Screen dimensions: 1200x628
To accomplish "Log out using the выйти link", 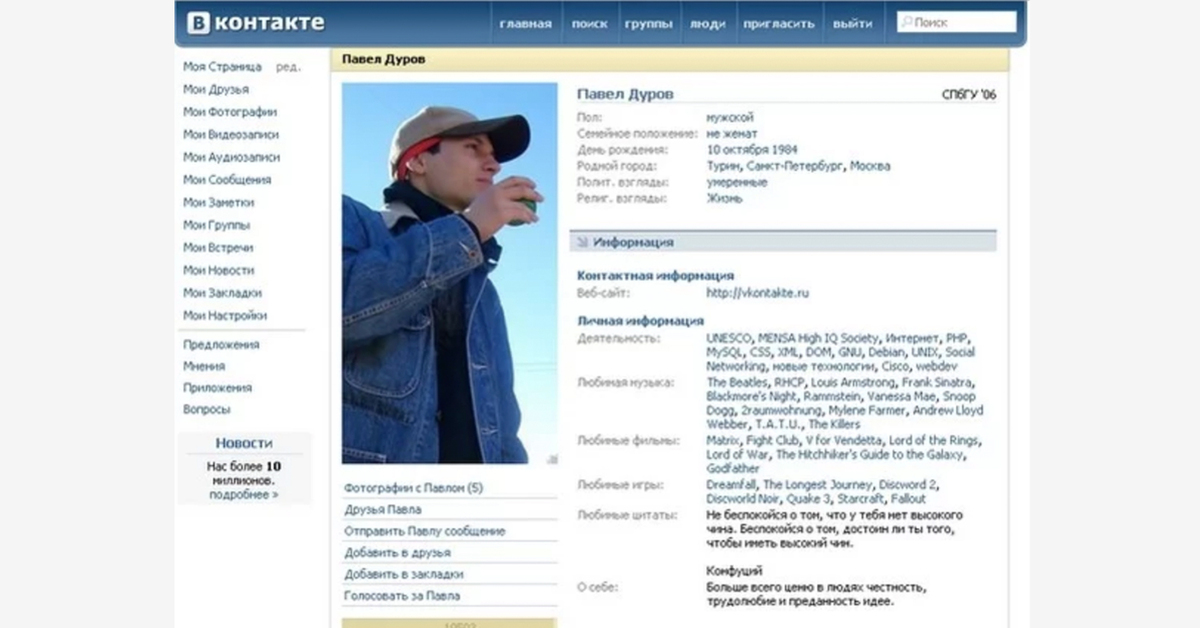I will coord(852,24).
